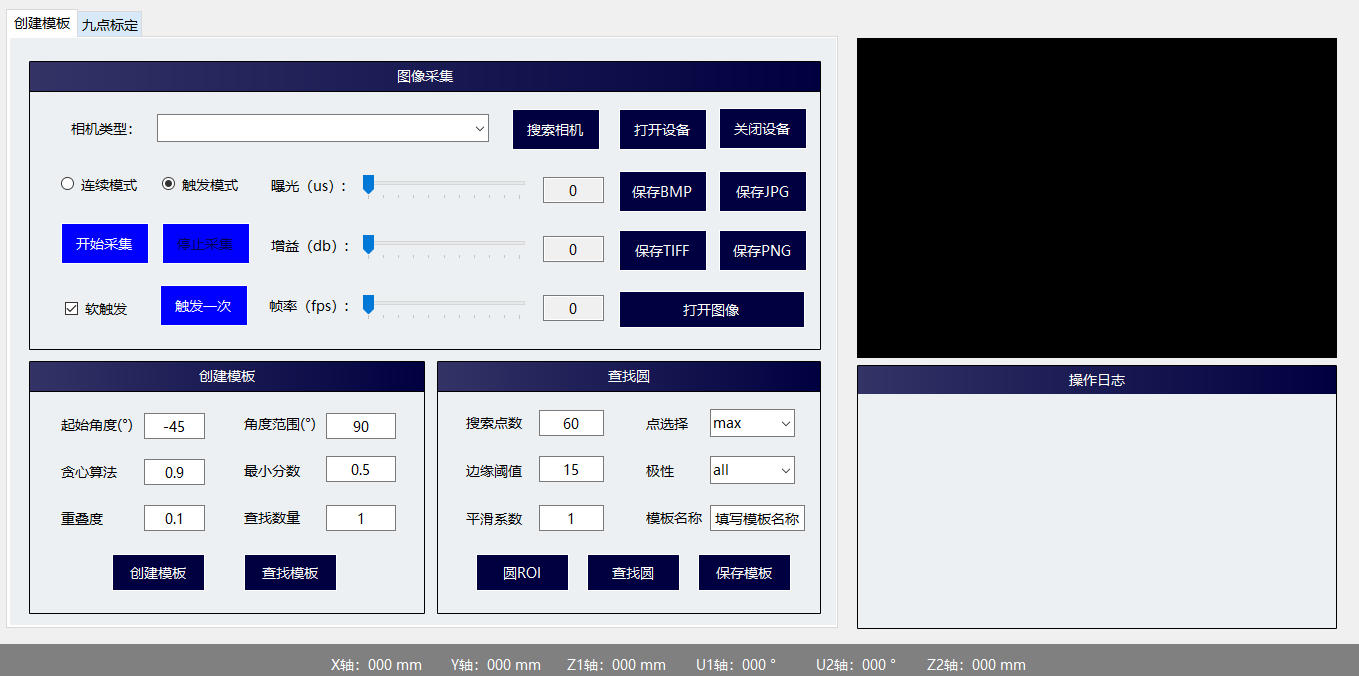Screen dimensions: 1359x676
Task: Click 查找圆 to find circles
Action: tap(633, 572)
